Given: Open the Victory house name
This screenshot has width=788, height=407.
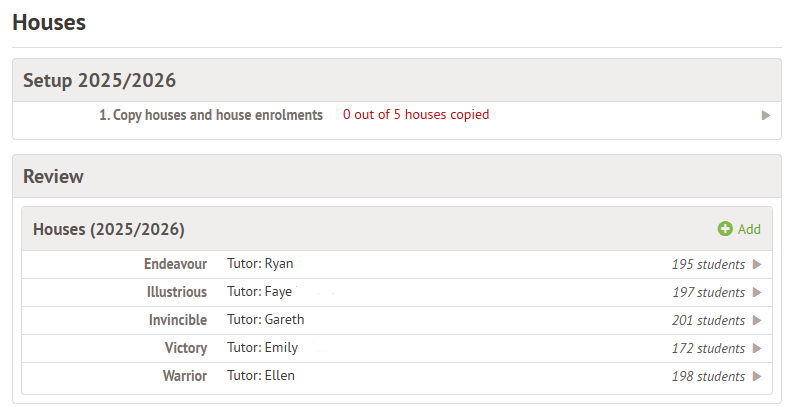Looking at the screenshot, I should point(185,348).
